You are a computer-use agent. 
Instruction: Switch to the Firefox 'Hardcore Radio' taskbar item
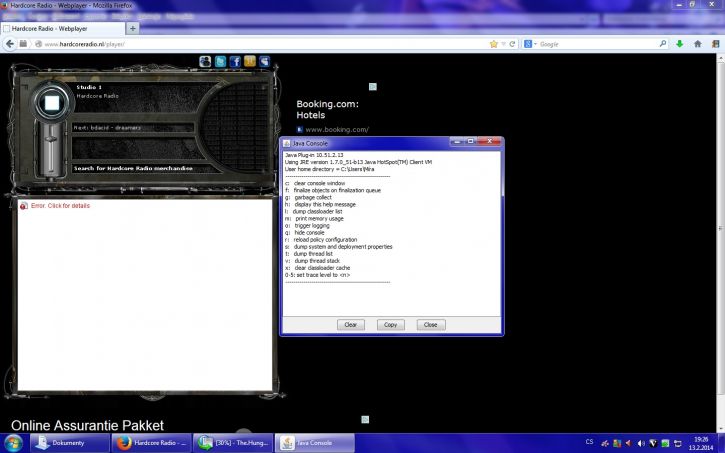click(x=151, y=443)
